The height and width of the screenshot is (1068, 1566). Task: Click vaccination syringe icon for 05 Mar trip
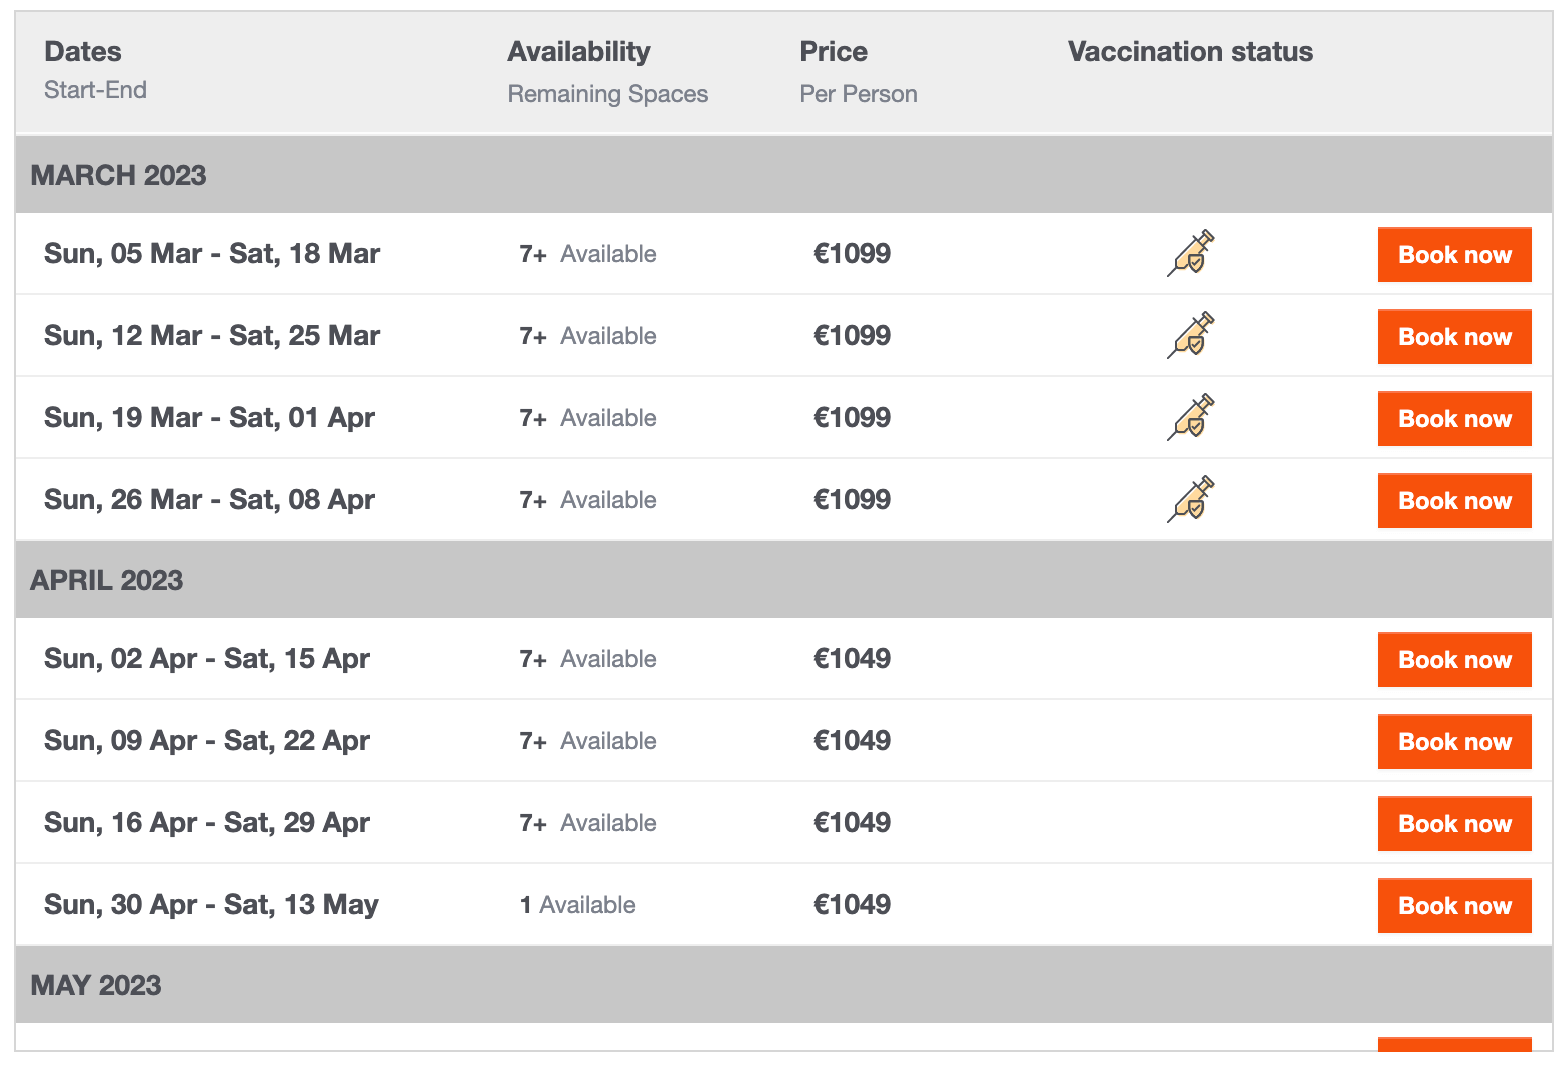[1191, 253]
